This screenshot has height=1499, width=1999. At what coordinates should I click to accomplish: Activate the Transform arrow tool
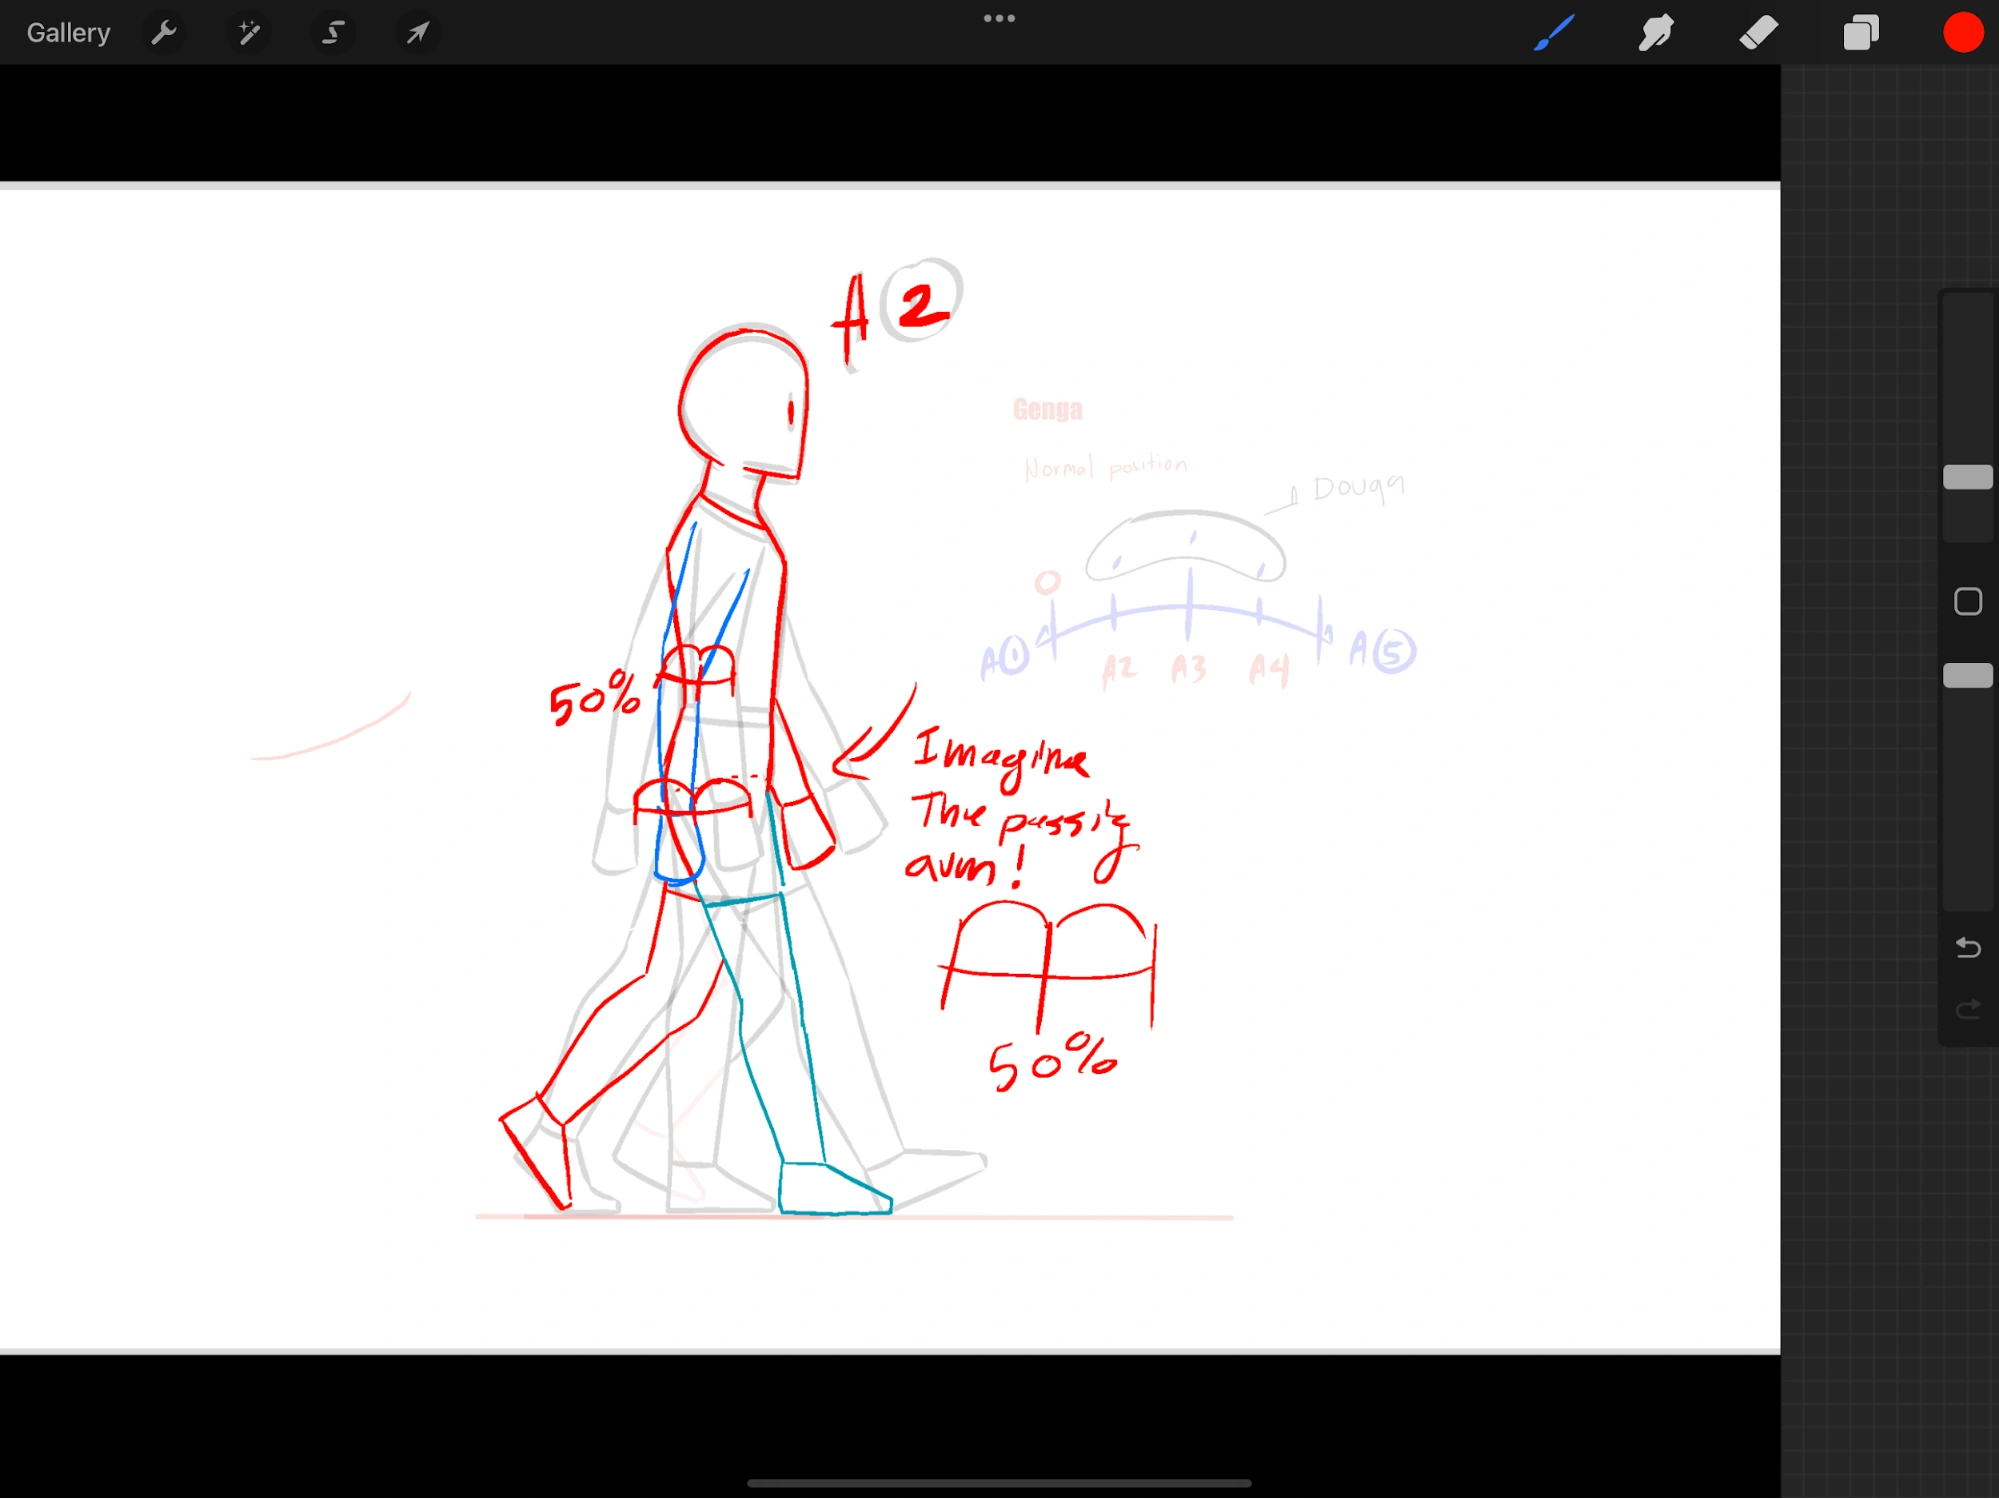417,33
